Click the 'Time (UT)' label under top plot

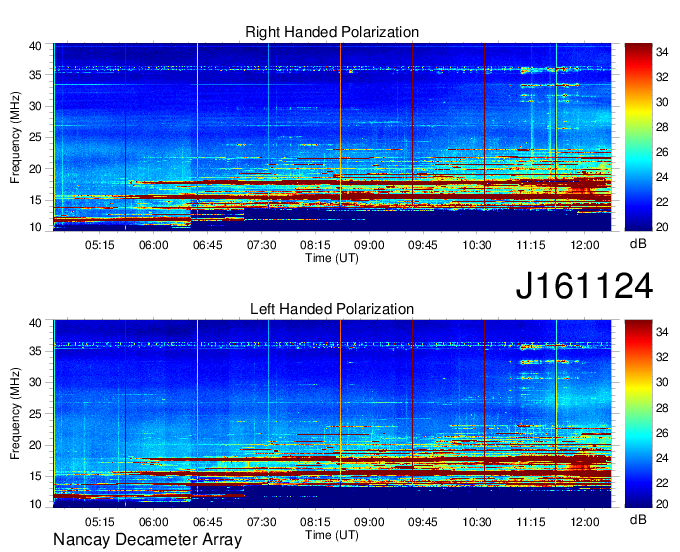pos(332,258)
